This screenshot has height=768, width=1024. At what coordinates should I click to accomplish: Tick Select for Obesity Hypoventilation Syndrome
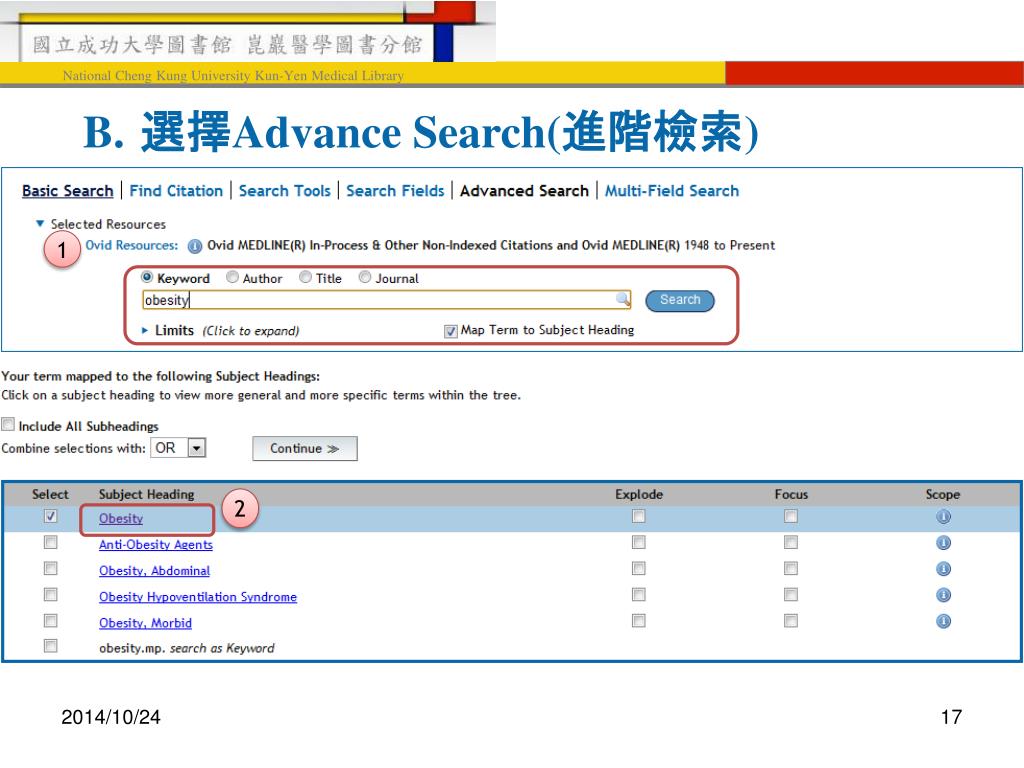[50, 594]
